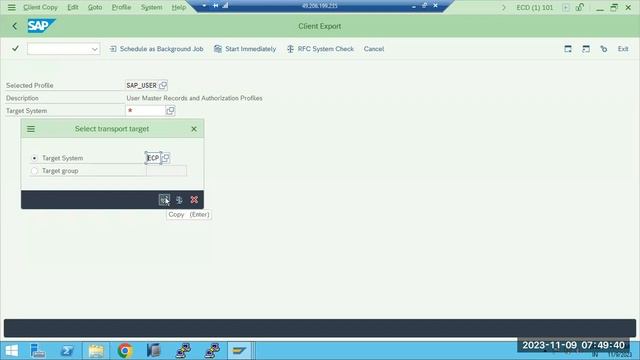Open the Windows Start menu
The image size is (640, 360).
(11, 351)
